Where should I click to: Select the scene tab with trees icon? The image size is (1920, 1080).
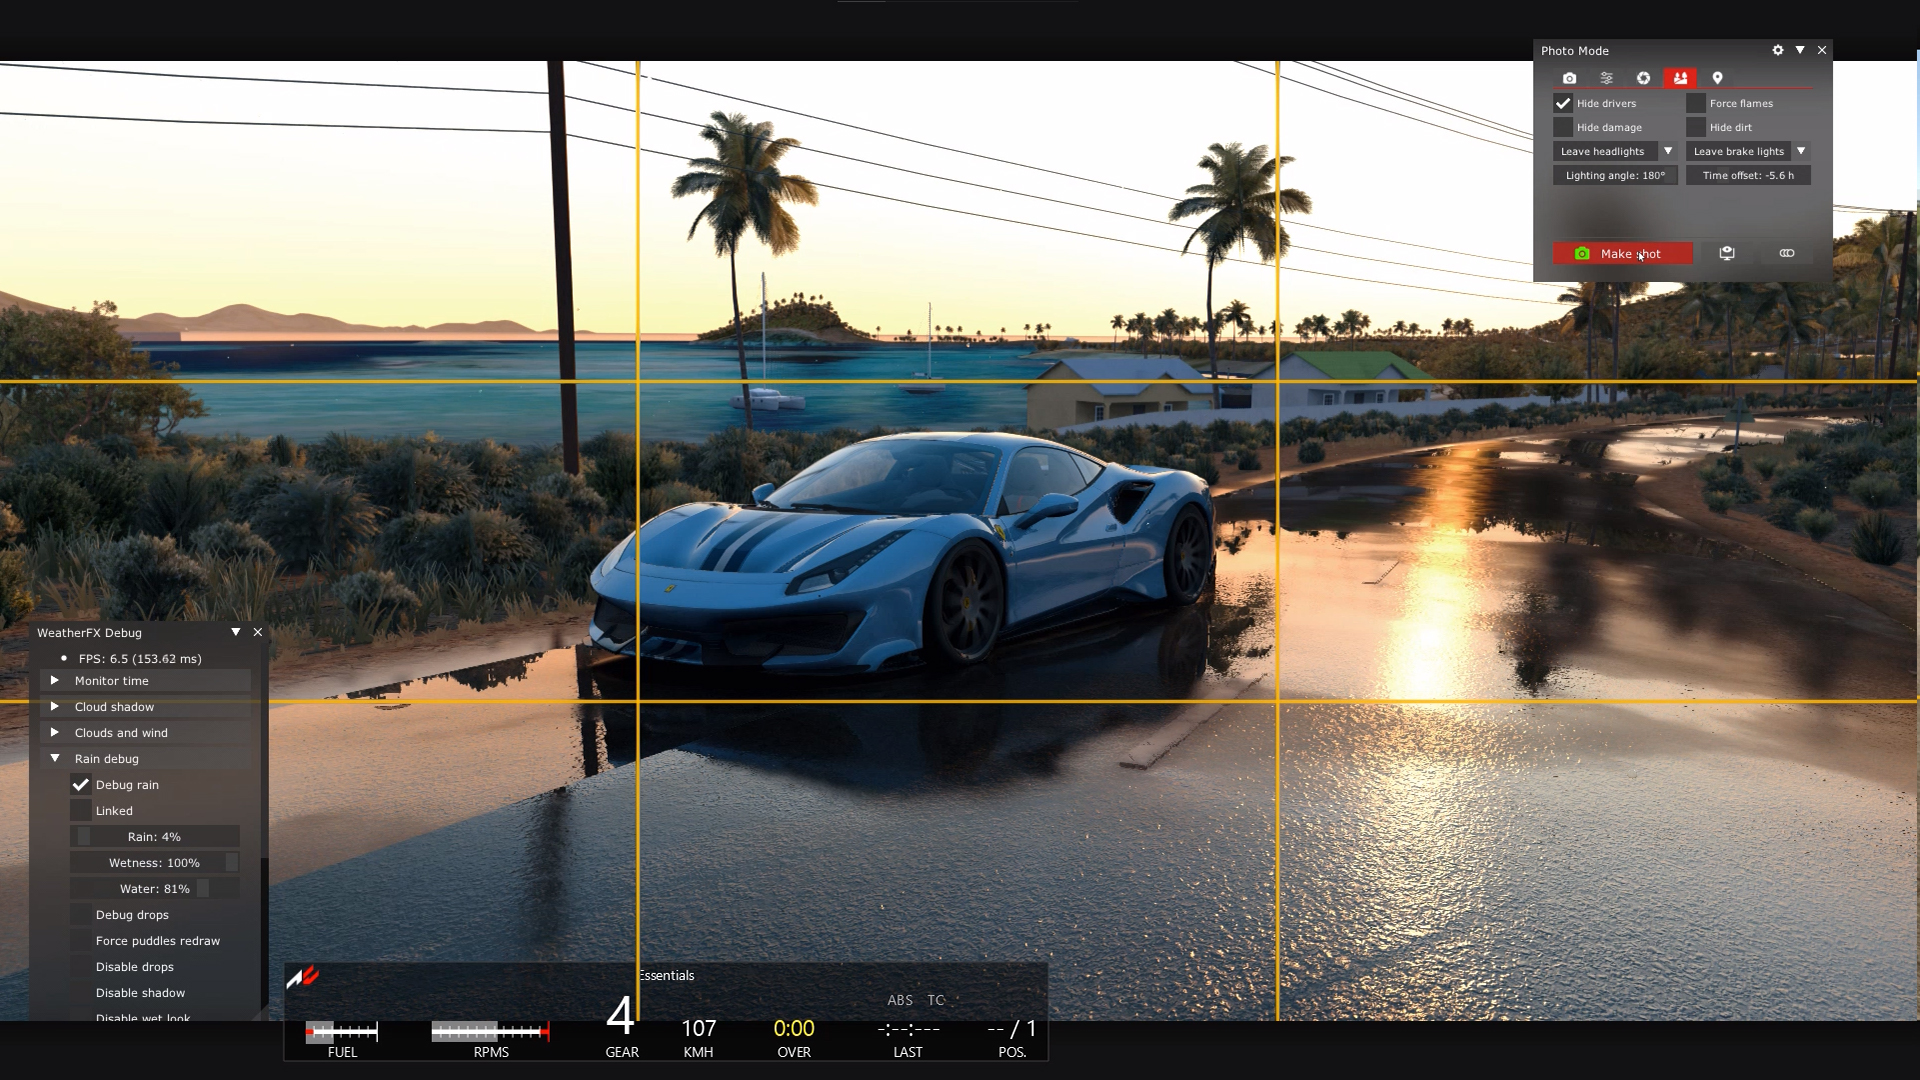pyautogui.click(x=1680, y=78)
